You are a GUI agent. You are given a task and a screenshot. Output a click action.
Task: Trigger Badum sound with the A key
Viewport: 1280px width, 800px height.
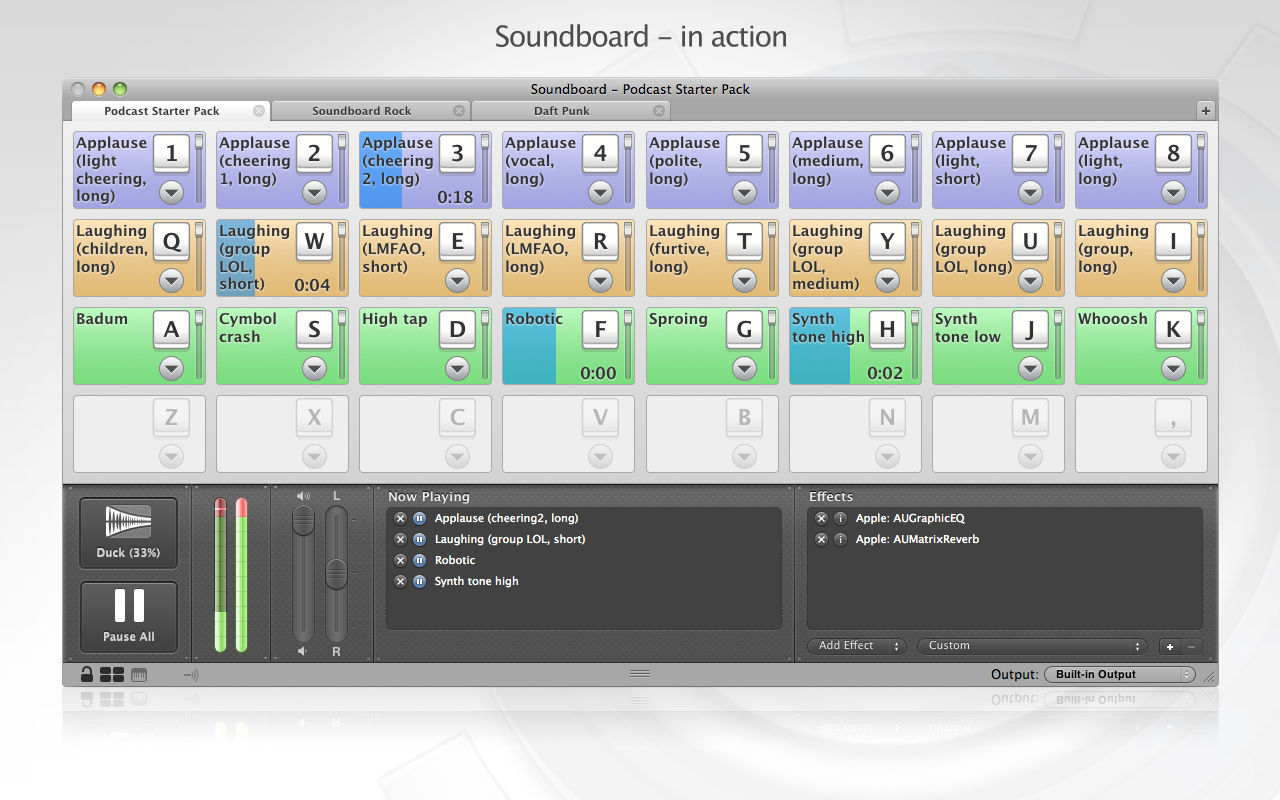pyautogui.click(x=171, y=329)
